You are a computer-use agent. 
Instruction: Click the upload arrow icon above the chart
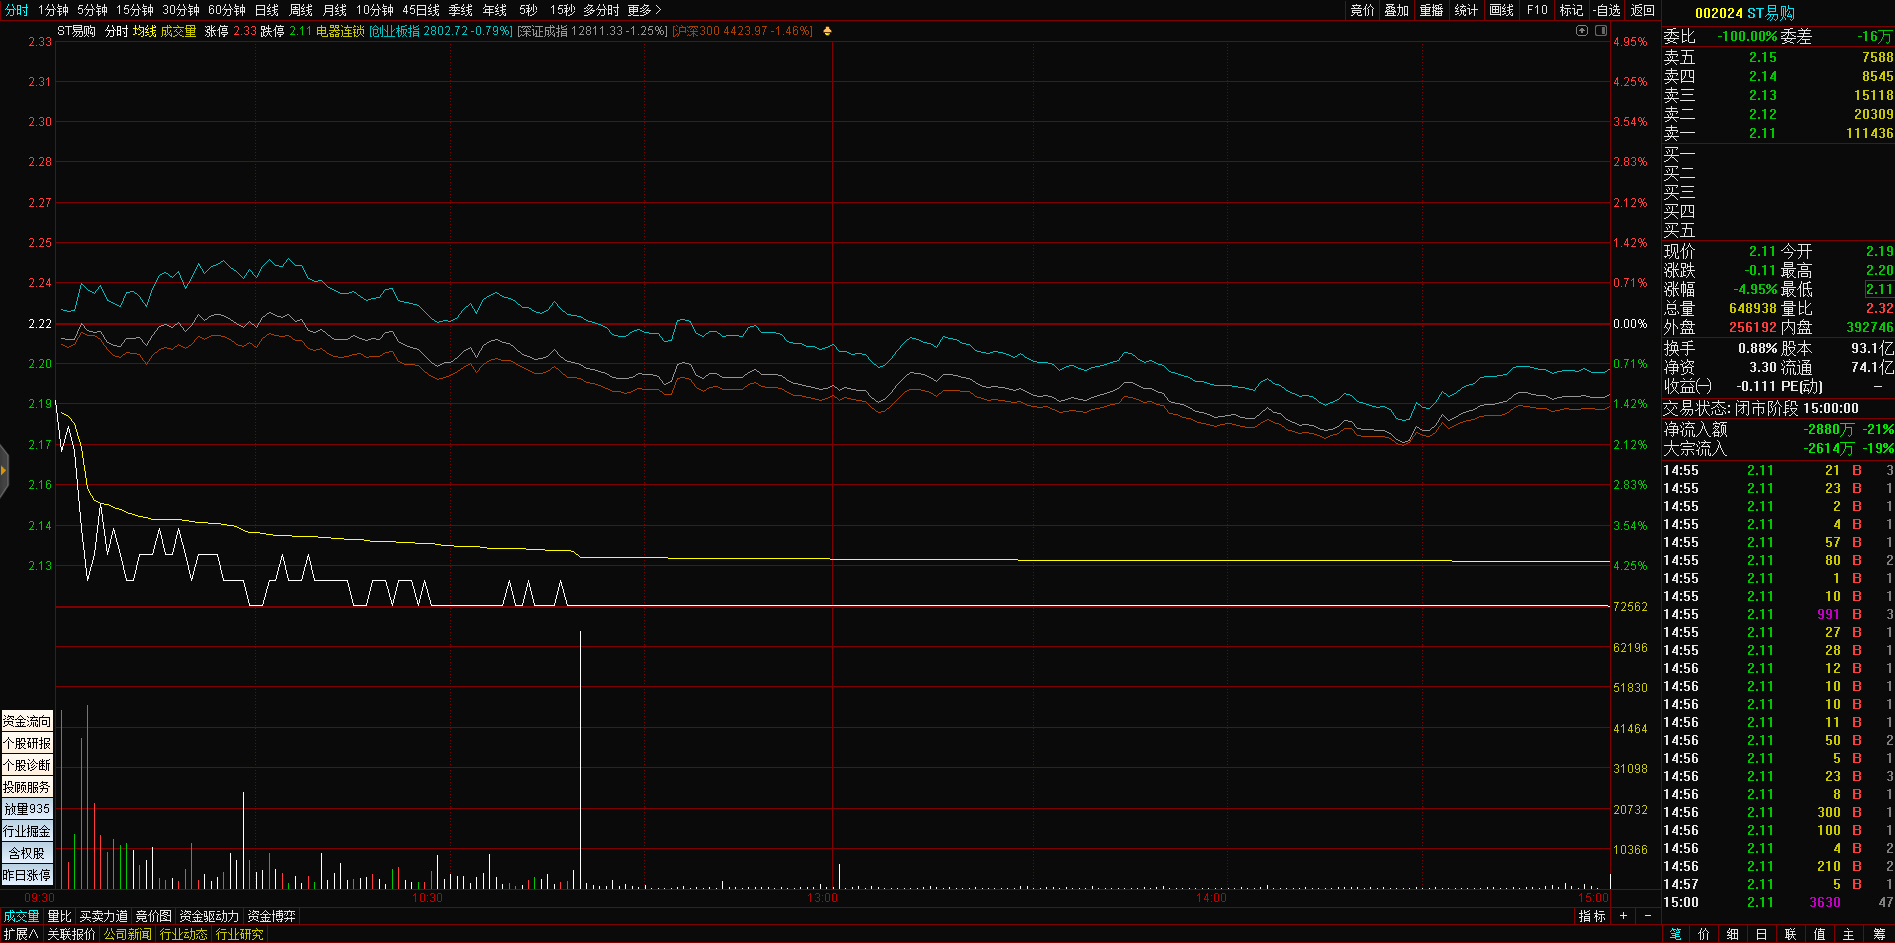point(1582,31)
